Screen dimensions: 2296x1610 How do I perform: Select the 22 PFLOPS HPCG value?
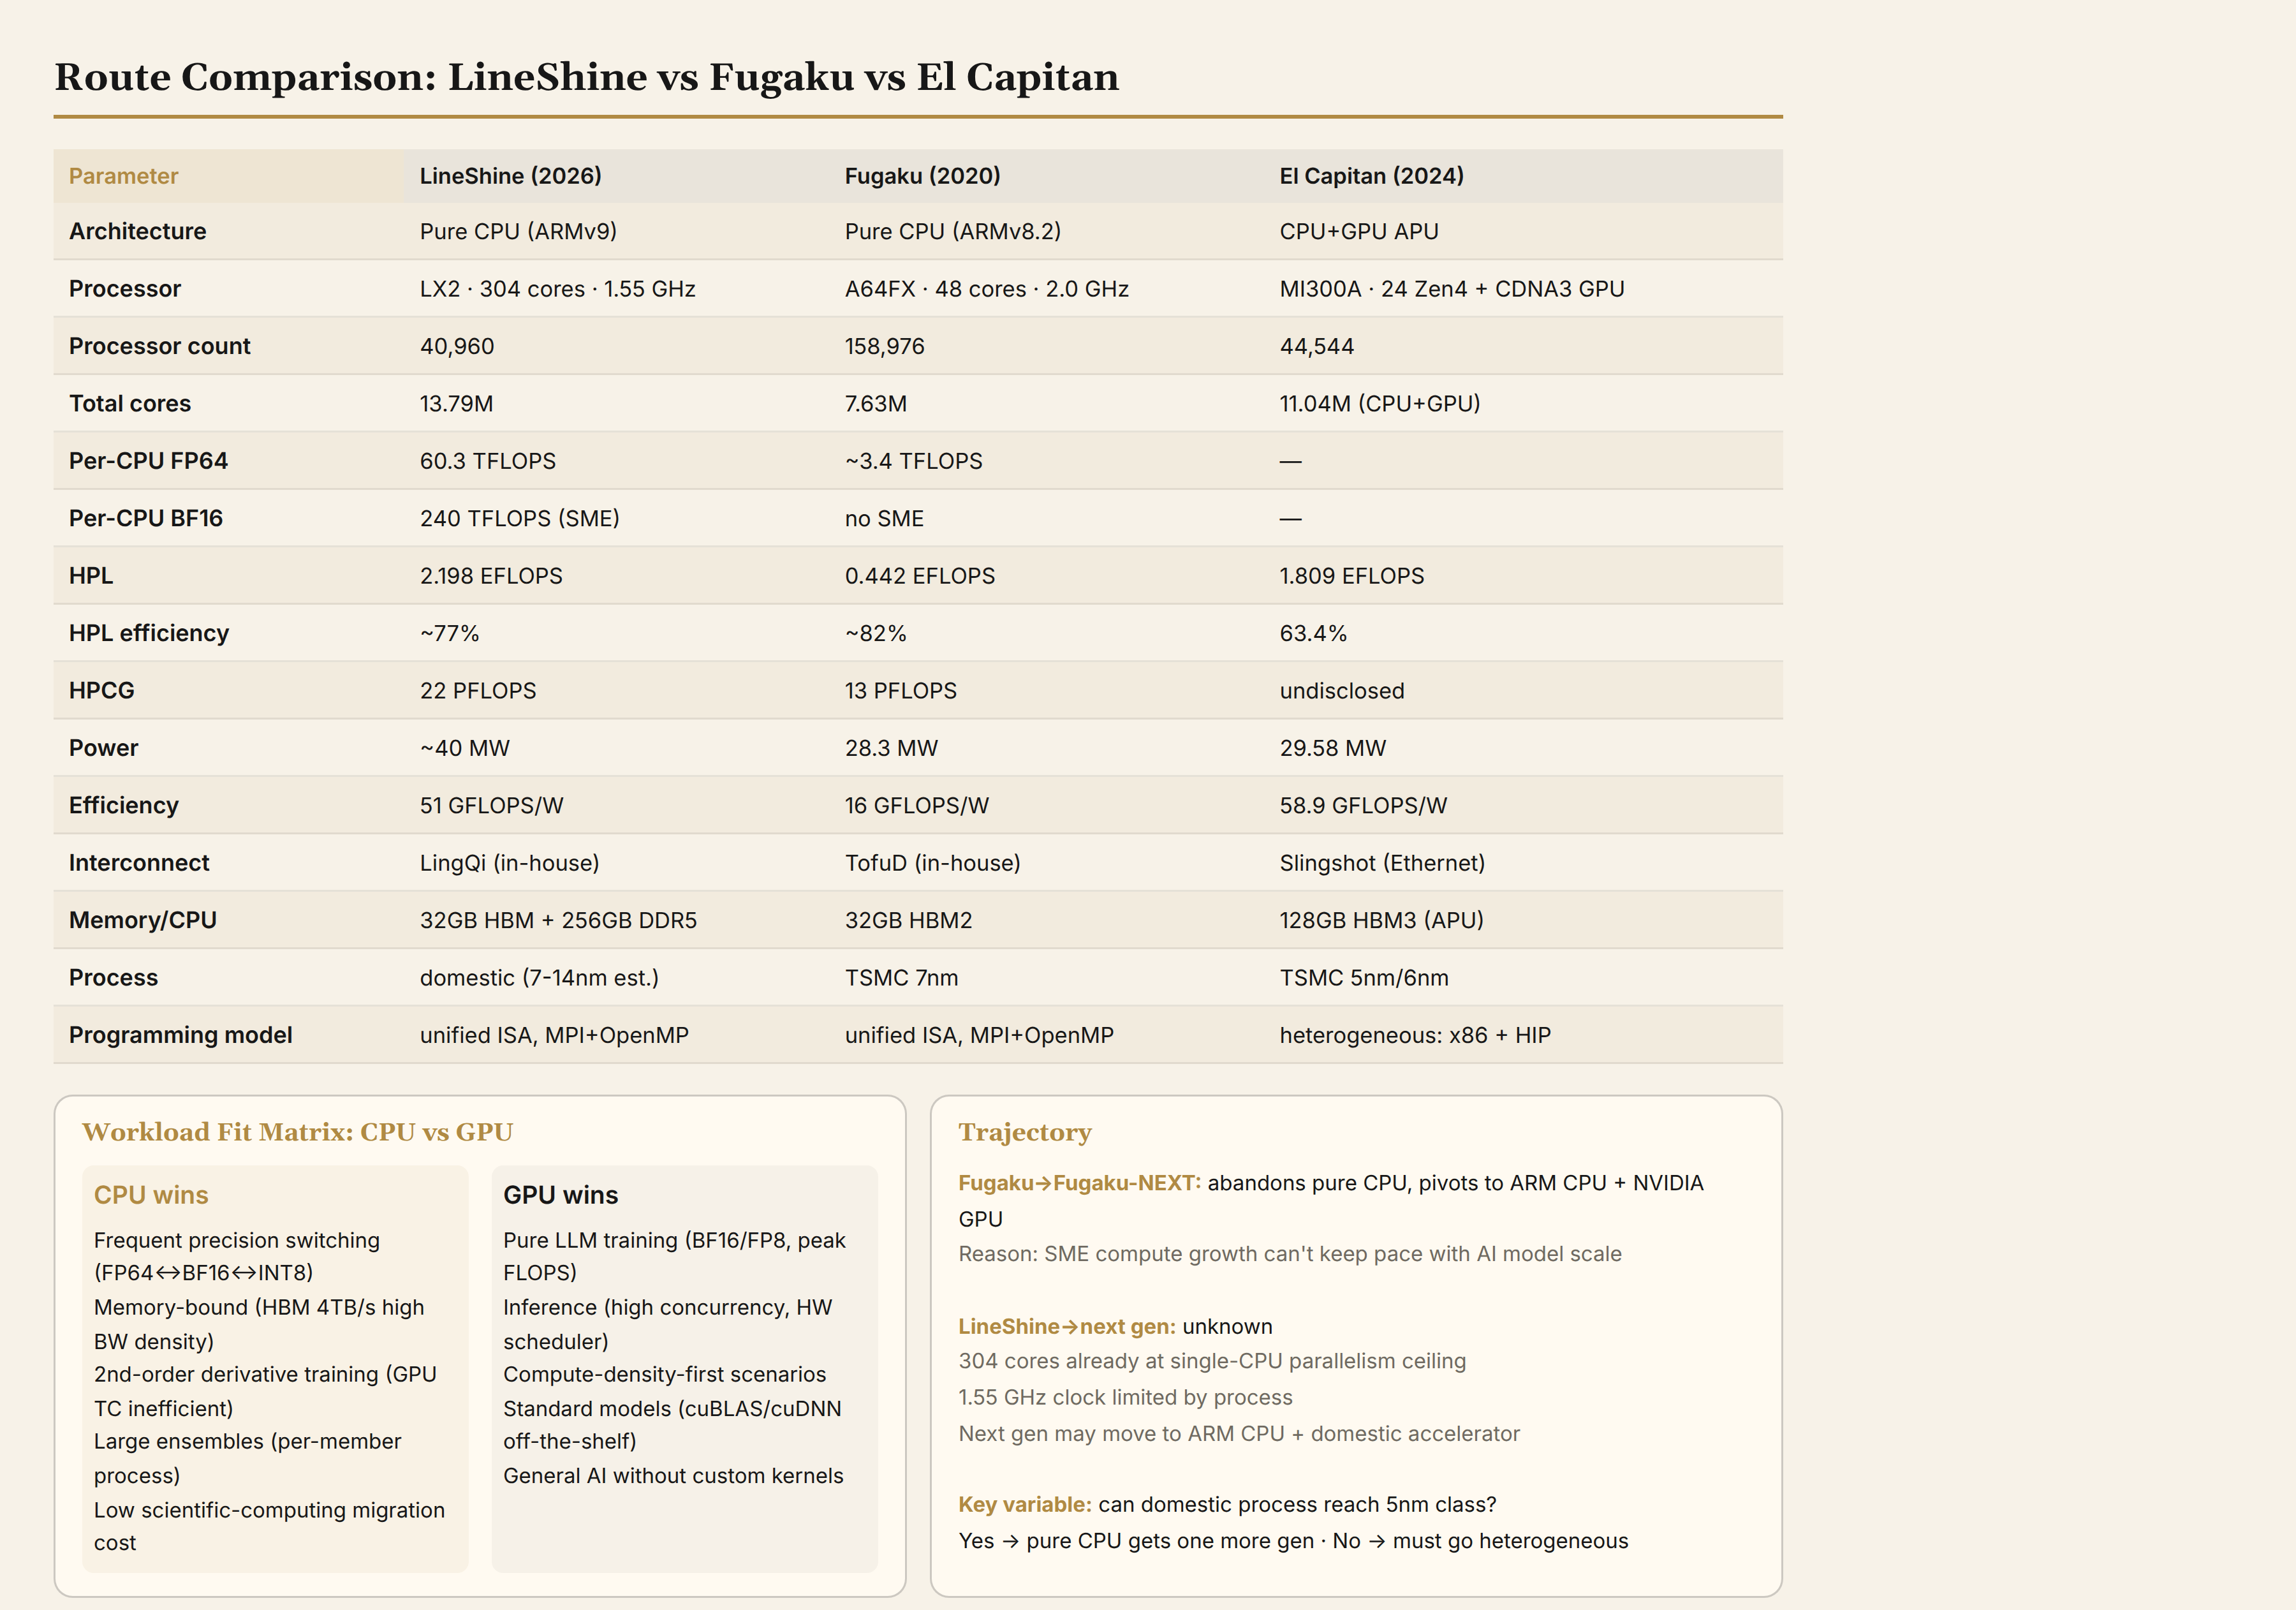click(477, 691)
